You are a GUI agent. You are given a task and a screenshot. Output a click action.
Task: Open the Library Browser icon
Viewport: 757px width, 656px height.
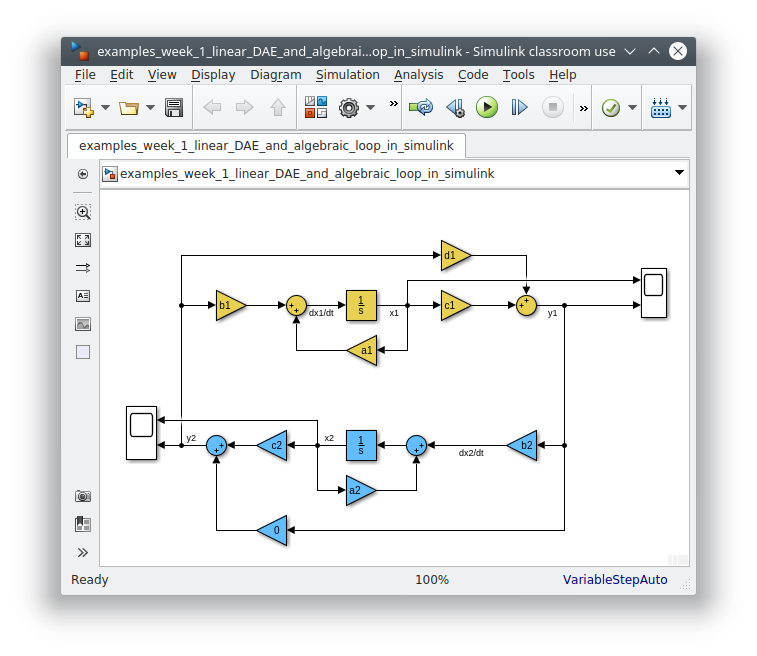click(x=316, y=107)
